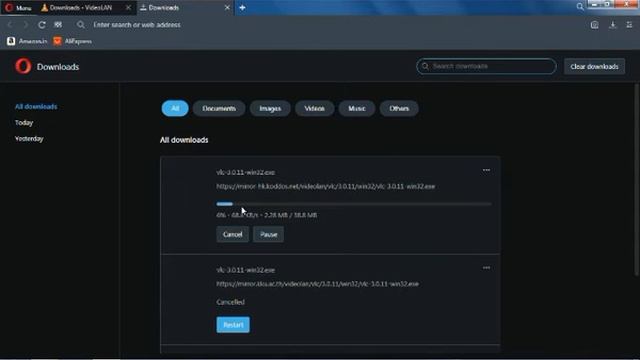Image resolution: width=640 pixels, height=360 pixels.
Task: Click the tab search magnifier icon
Action: click(580, 7)
